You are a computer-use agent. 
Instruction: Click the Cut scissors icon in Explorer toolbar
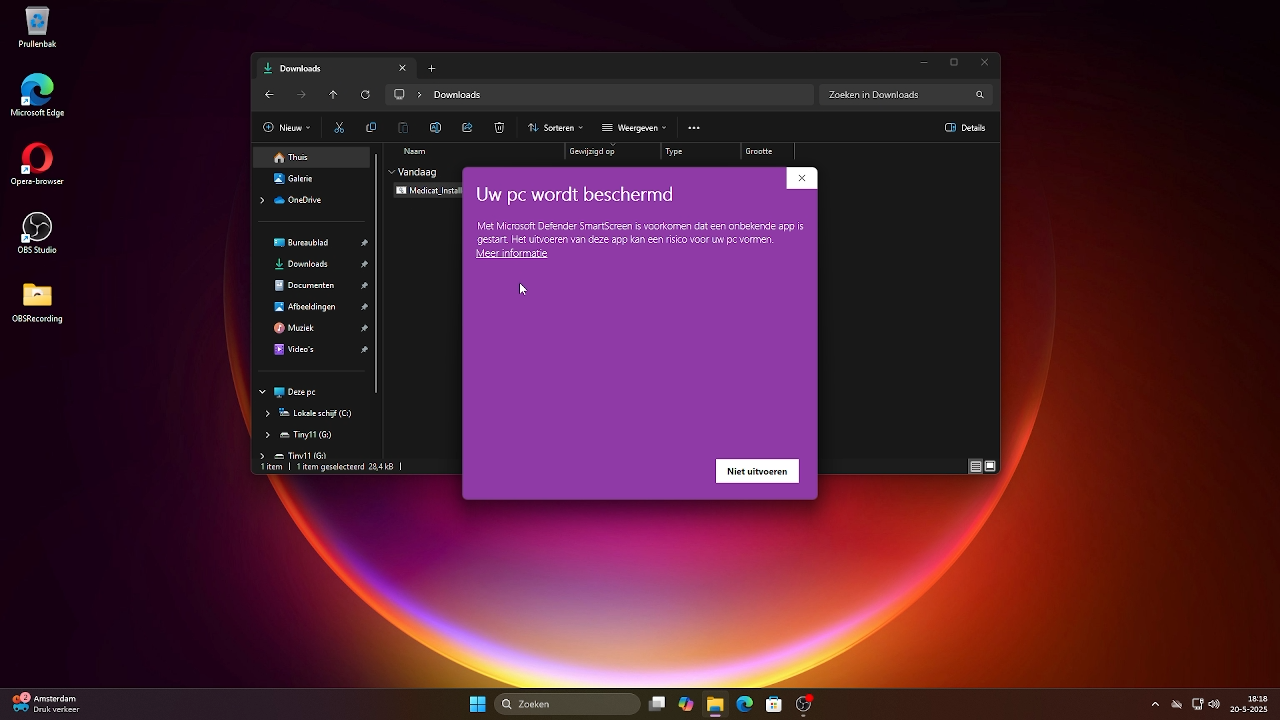pos(339,128)
